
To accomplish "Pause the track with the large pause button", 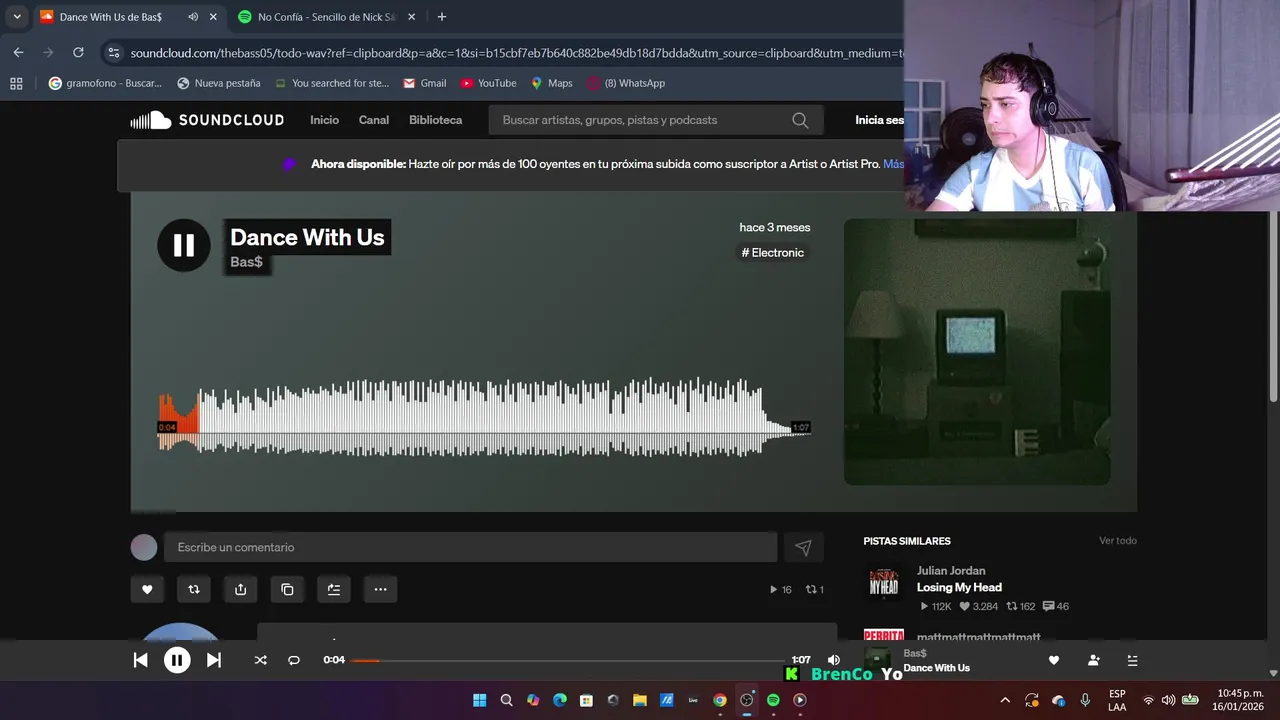I will click(184, 245).
